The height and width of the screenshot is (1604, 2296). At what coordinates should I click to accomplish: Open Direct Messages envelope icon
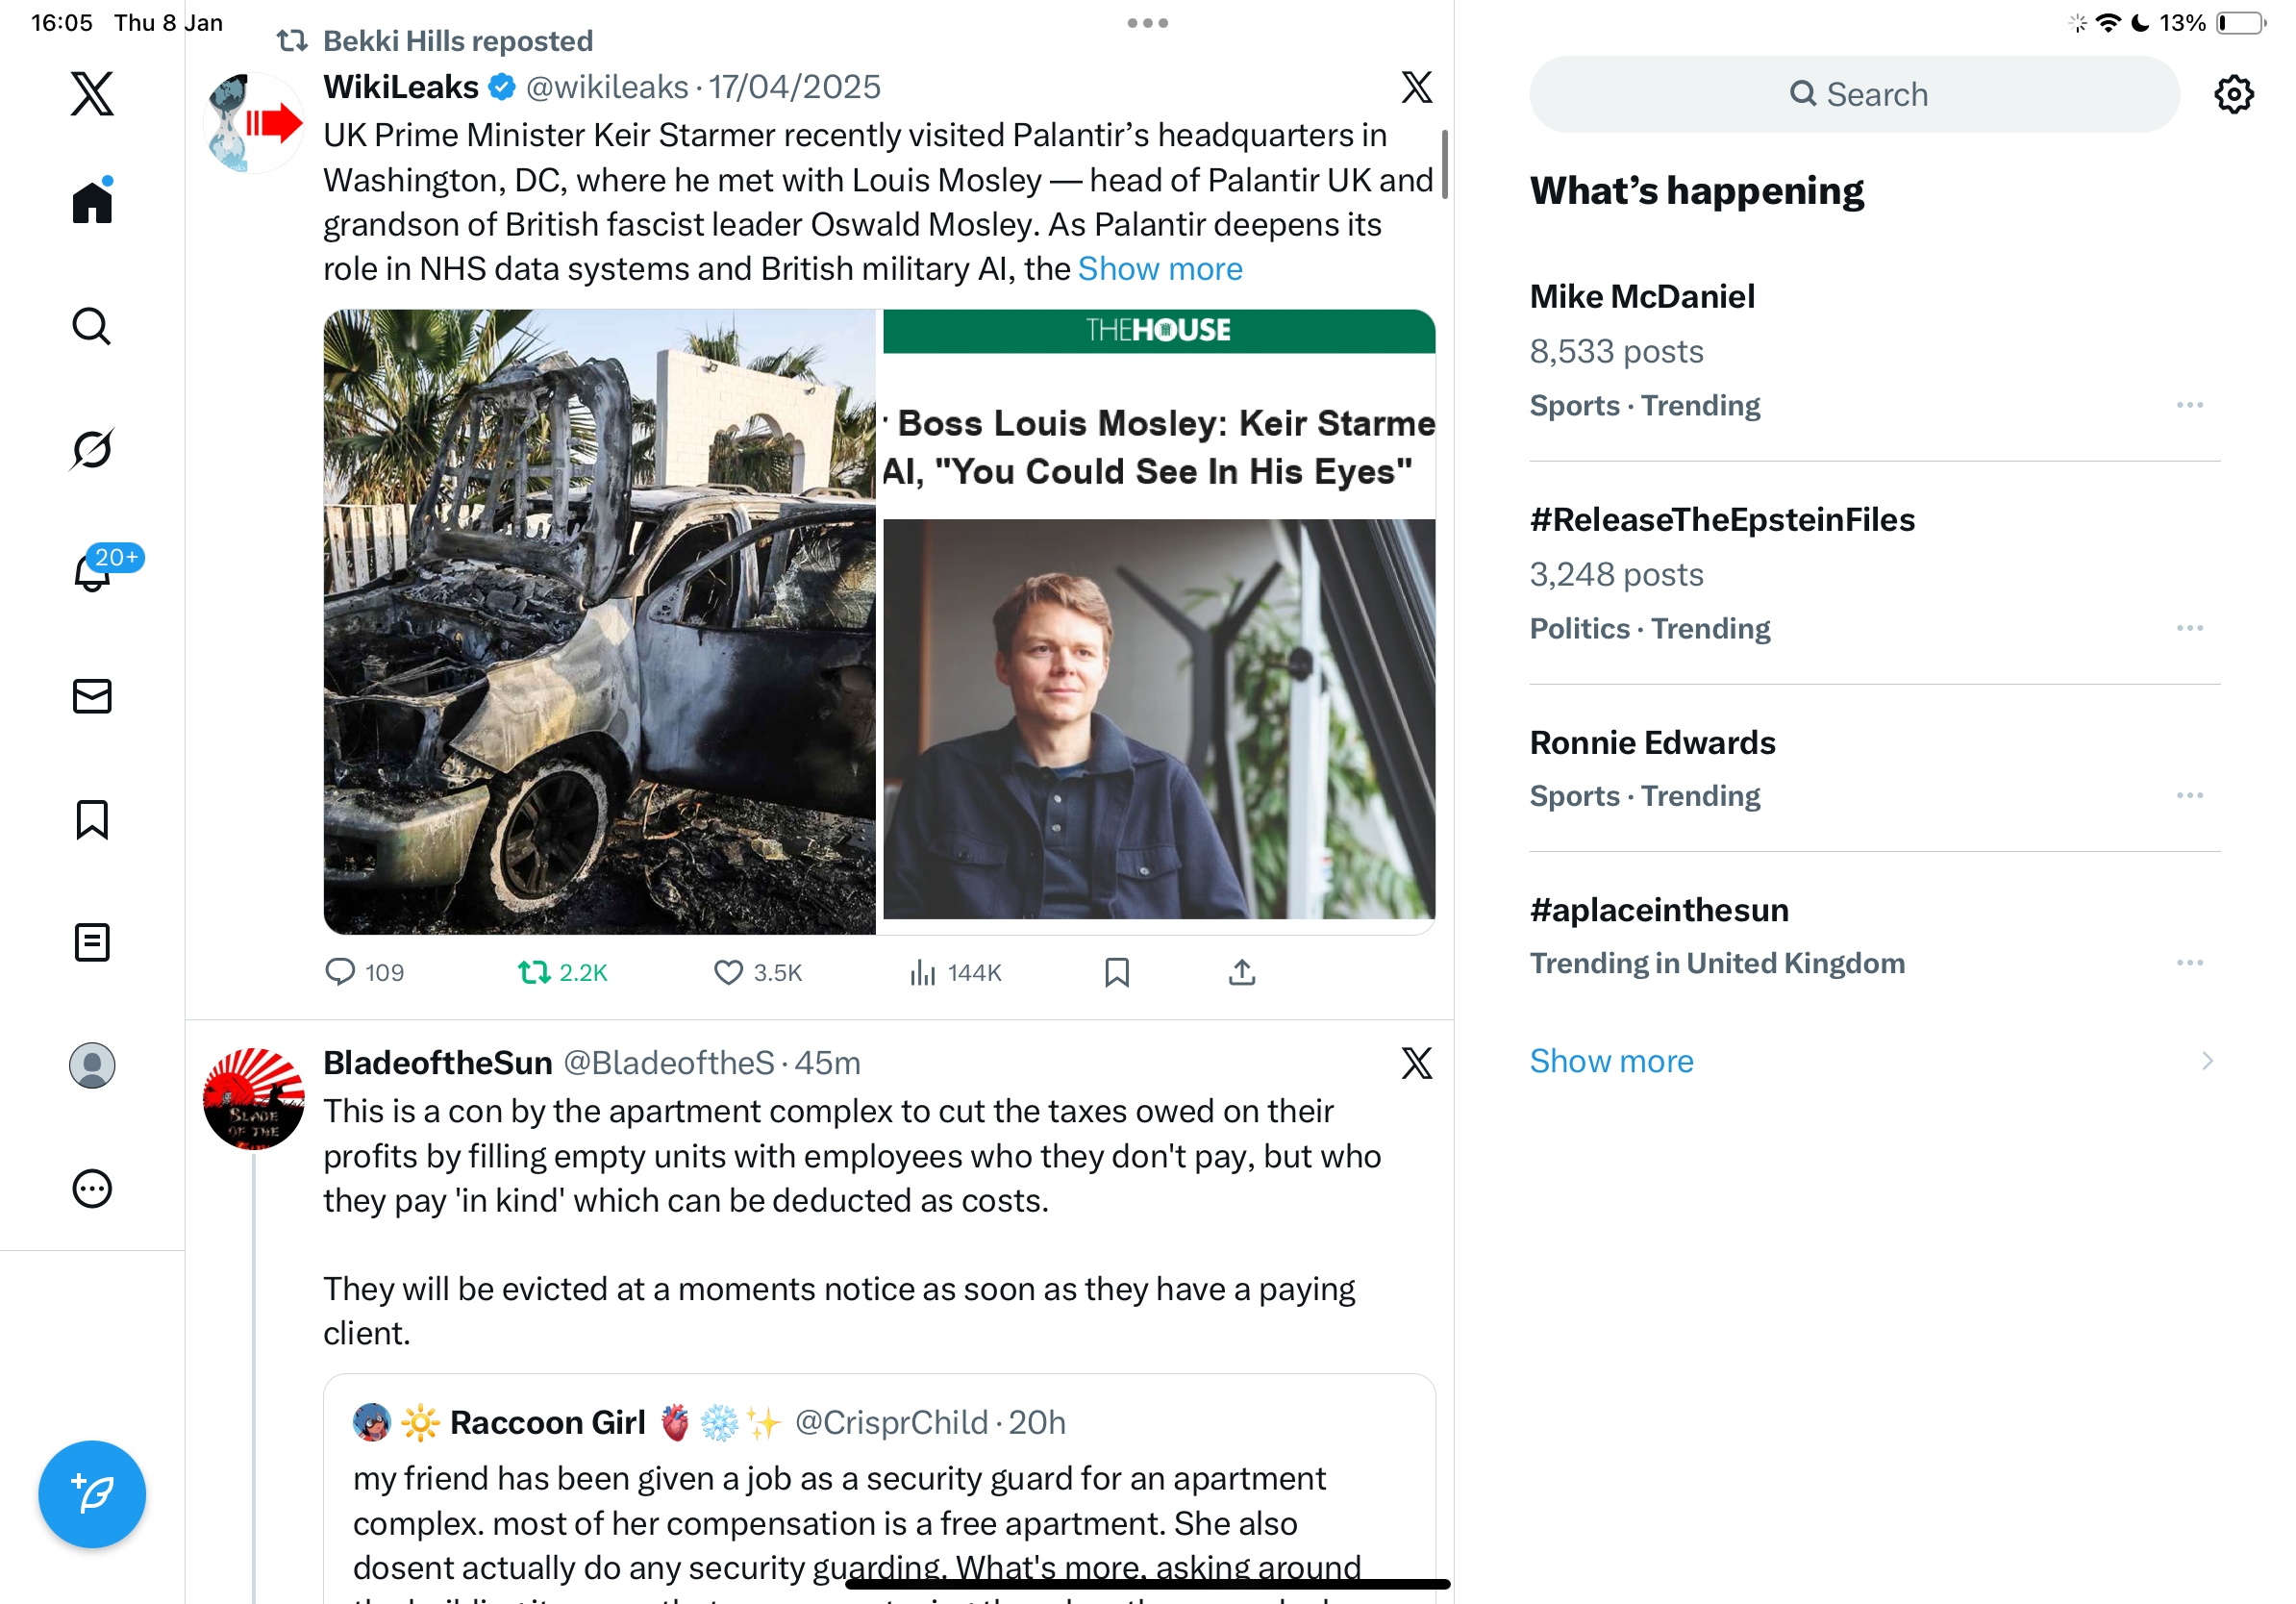(92, 696)
